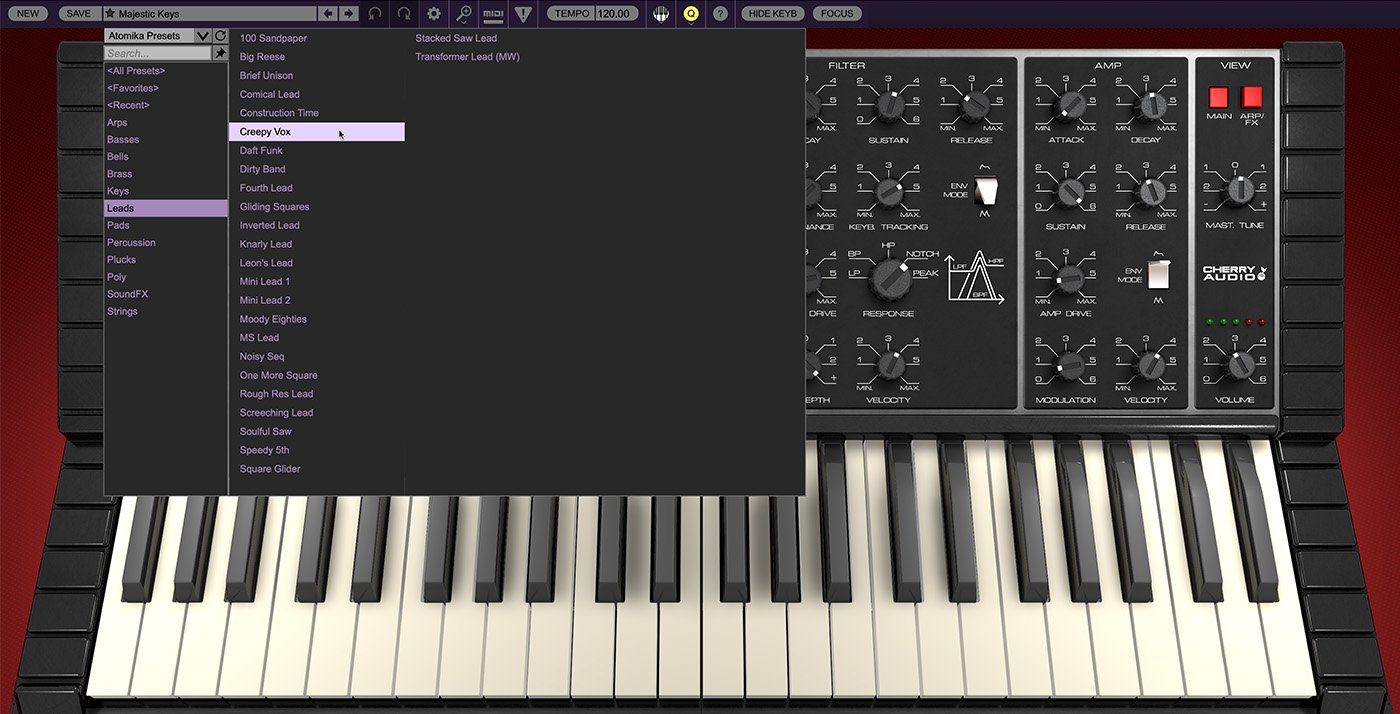Toggle the yellow Q quantize icon

coord(690,13)
